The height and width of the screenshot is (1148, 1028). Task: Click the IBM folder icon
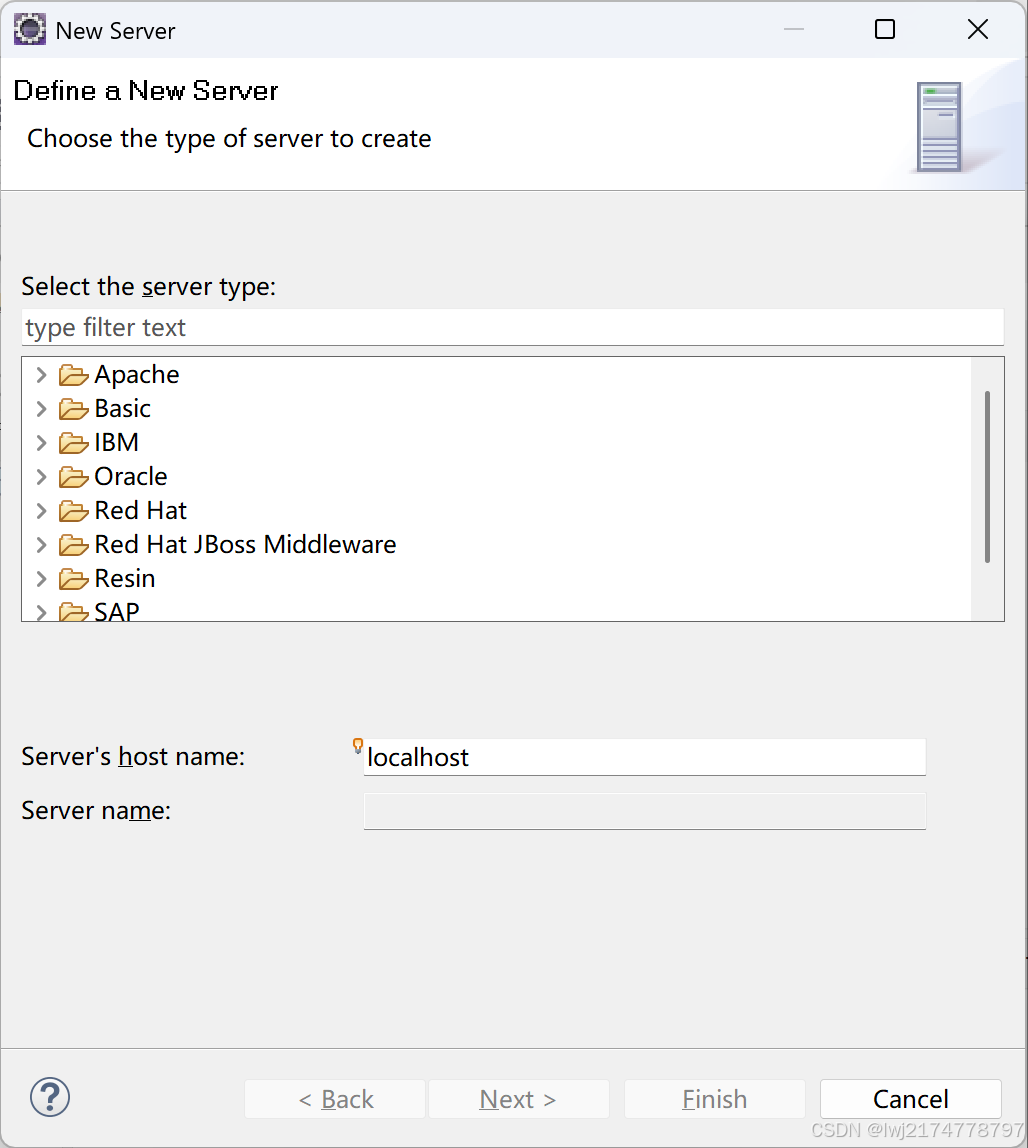tap(73, 443)
